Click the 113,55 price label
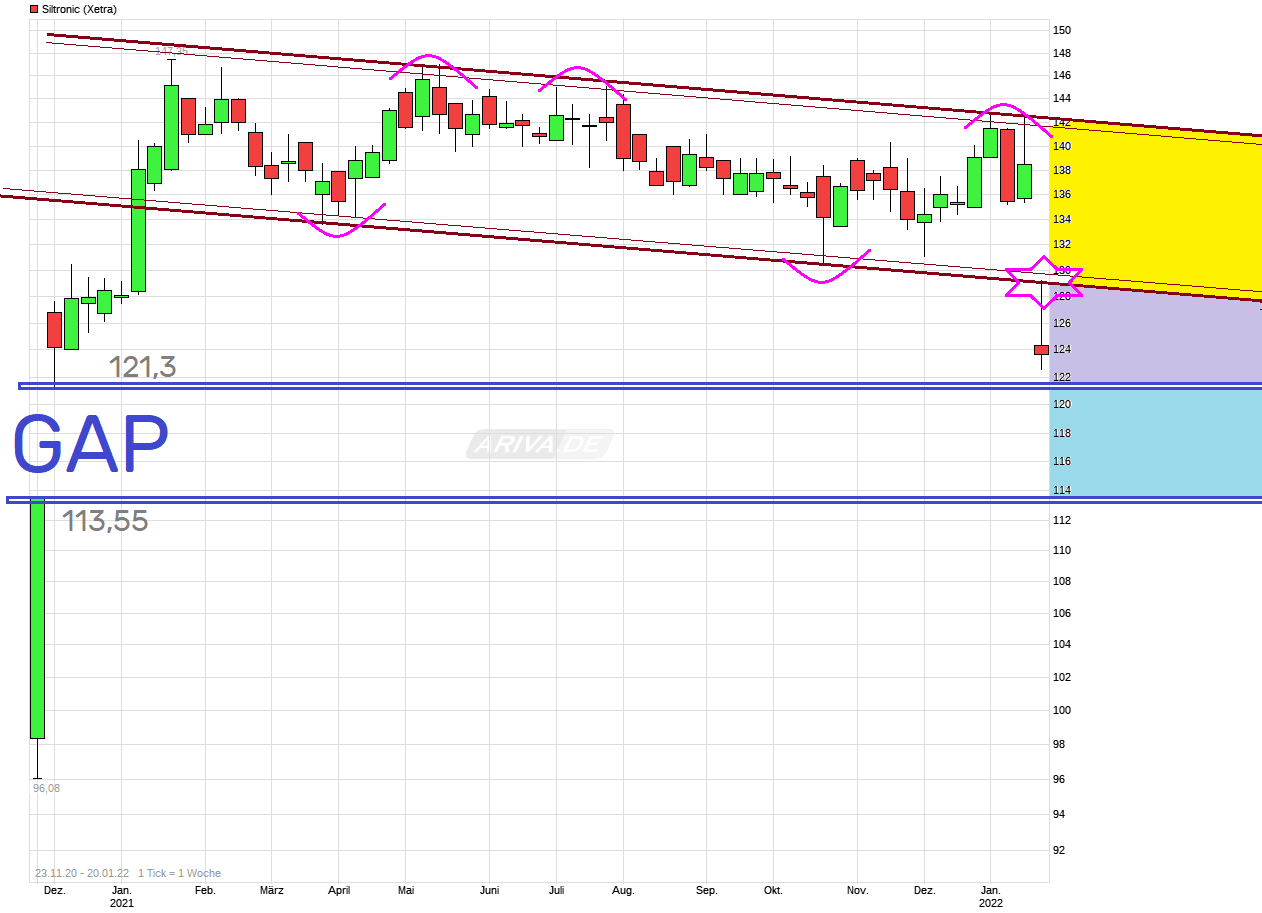Image resolution: width=1262 pixels, height=913 pixels. pos(105,521)
